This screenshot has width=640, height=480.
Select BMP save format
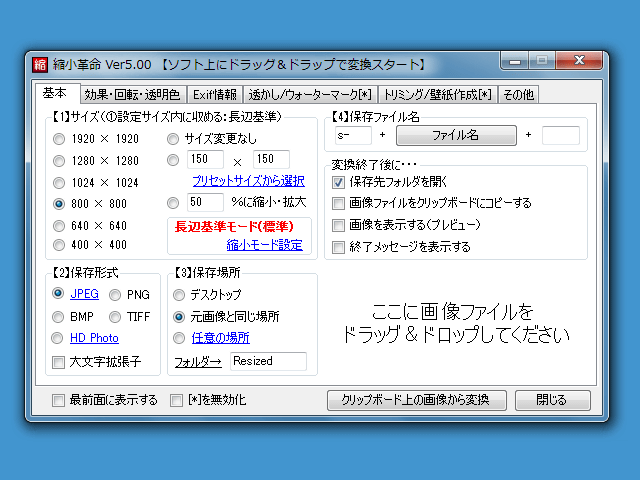[58, 317]
